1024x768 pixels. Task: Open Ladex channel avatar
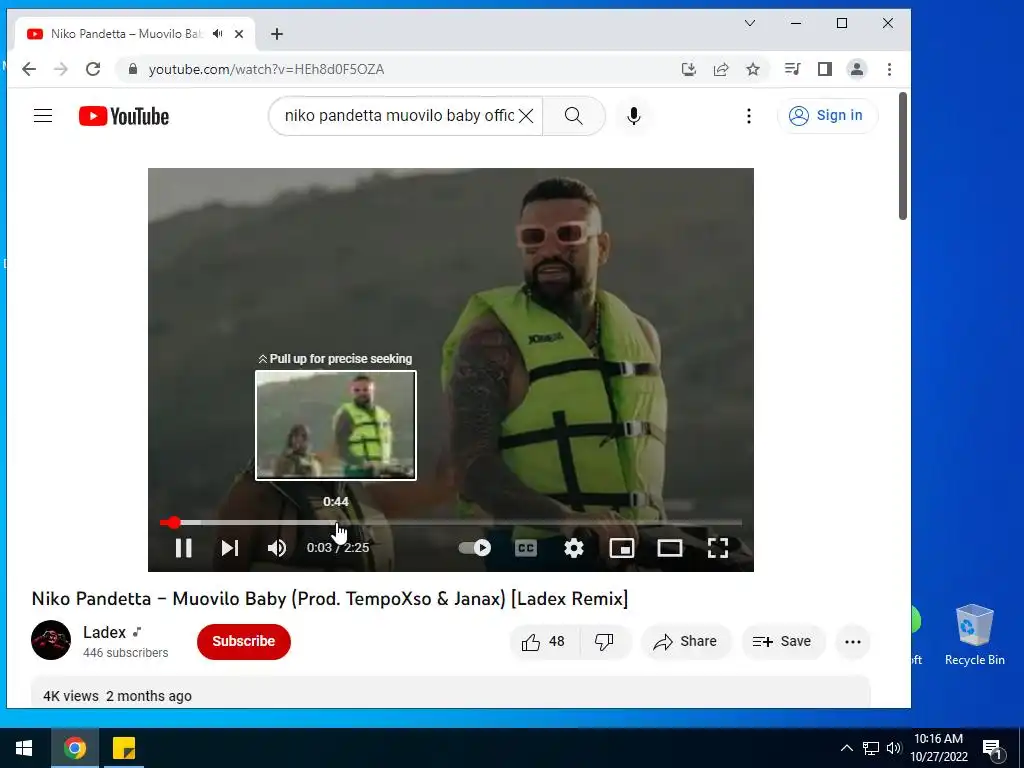(x=51, y=640)
